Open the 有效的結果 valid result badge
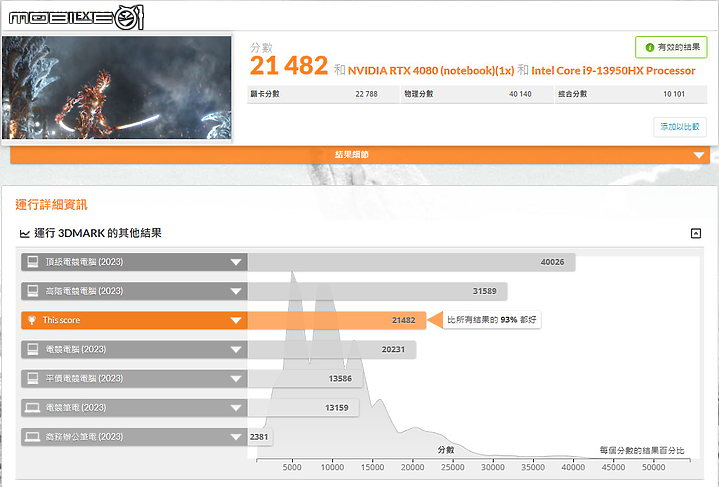The width and height of the screenshot is (719, 487). coord(671,47)
